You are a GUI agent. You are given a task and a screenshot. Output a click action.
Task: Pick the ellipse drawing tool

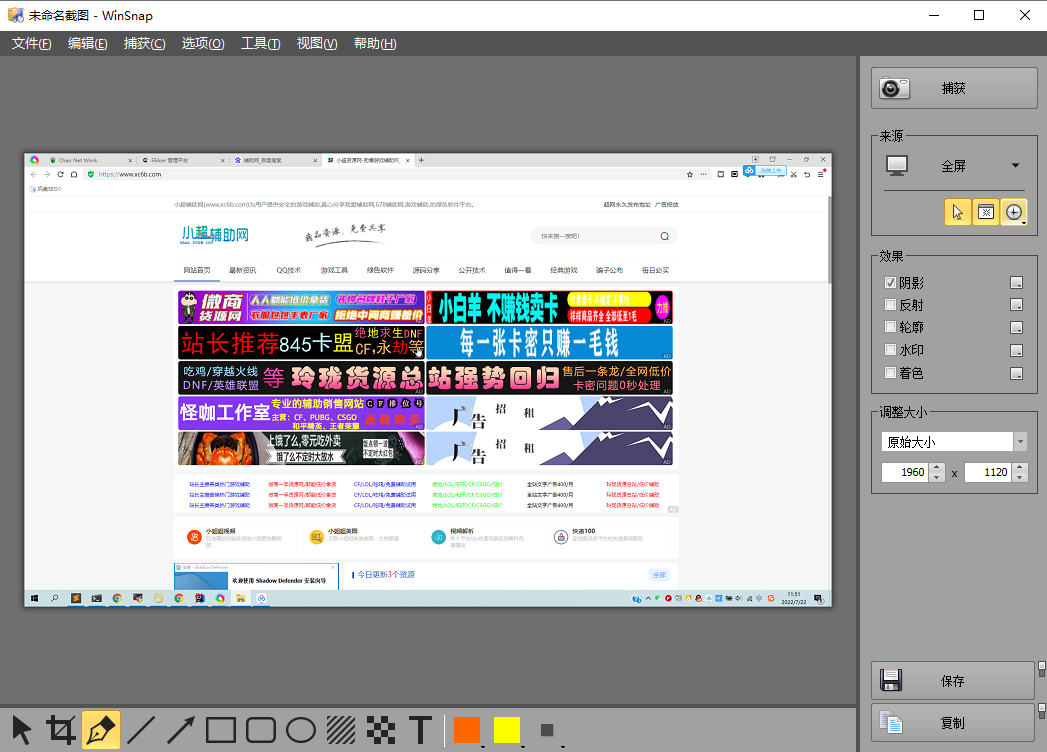[299, 729]
